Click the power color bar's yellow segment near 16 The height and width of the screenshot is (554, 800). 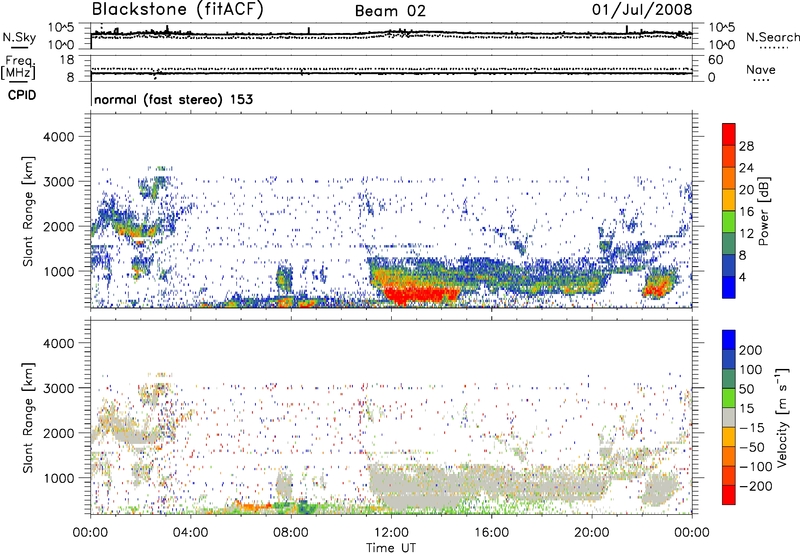pyautogui.click(x=729, y=199)
